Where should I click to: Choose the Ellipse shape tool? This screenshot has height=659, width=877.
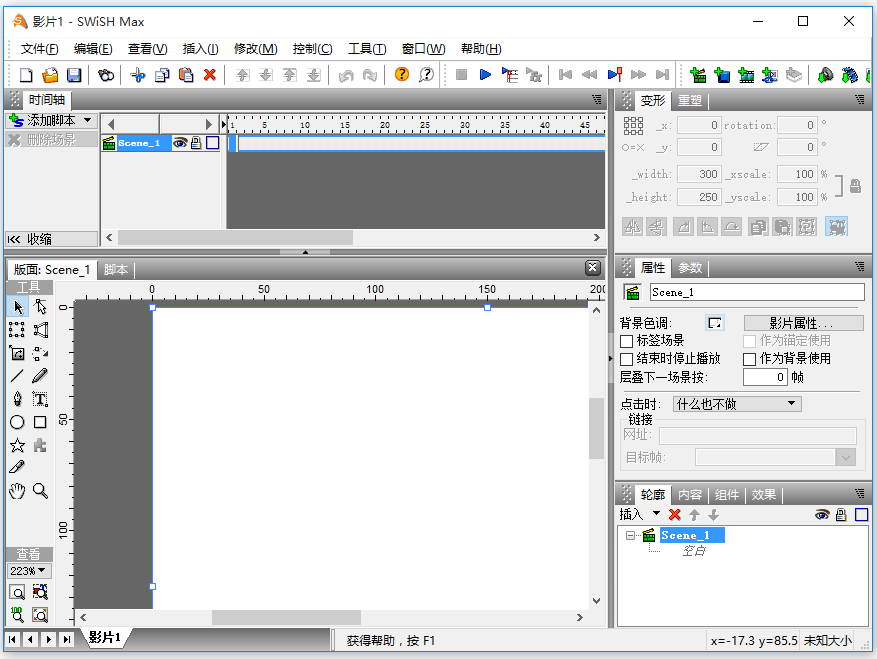point(17,422)
